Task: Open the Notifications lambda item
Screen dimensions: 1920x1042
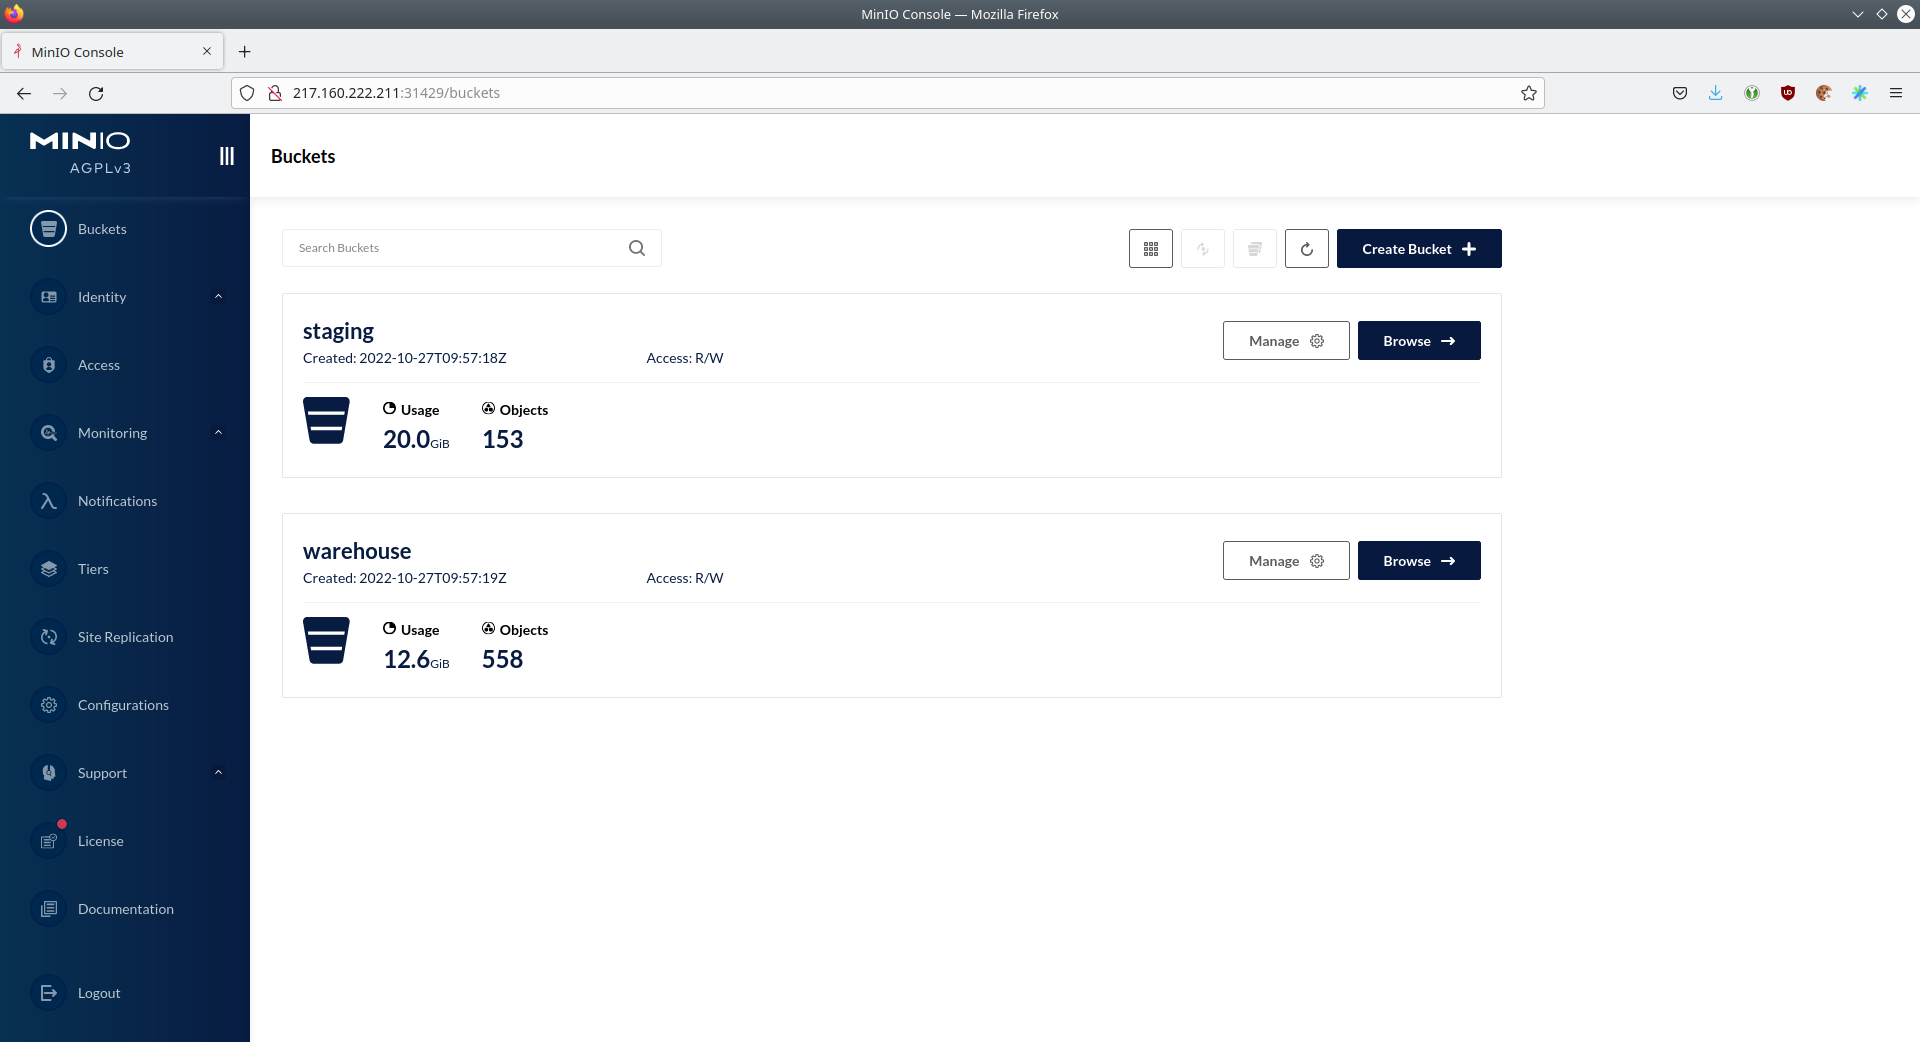Action: point(117,501)
